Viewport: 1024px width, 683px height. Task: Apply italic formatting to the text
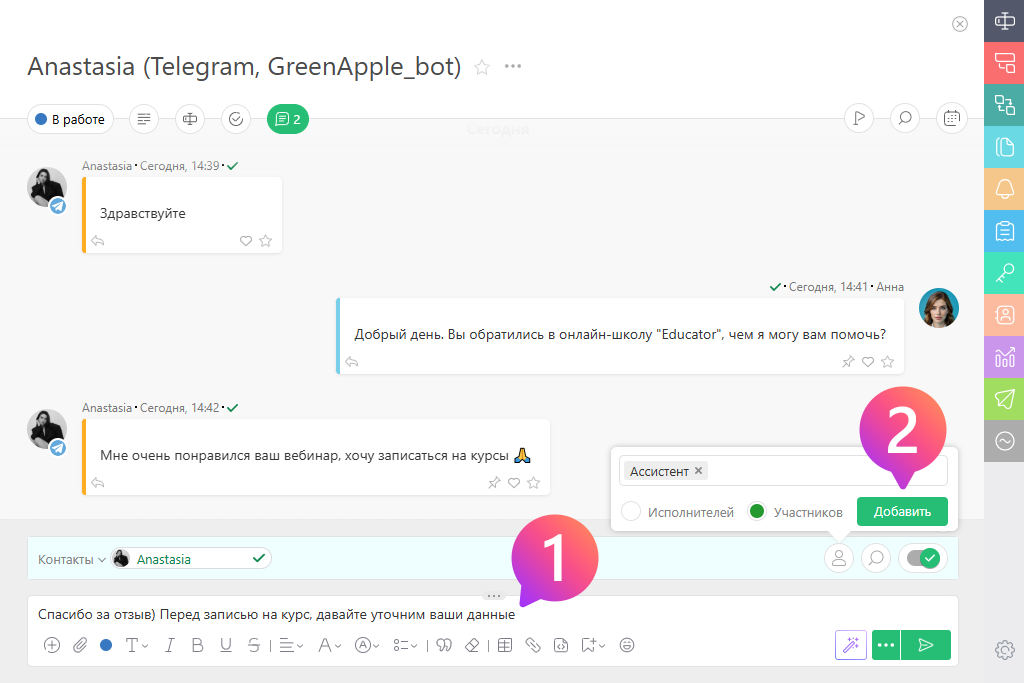tap(169, 645)
